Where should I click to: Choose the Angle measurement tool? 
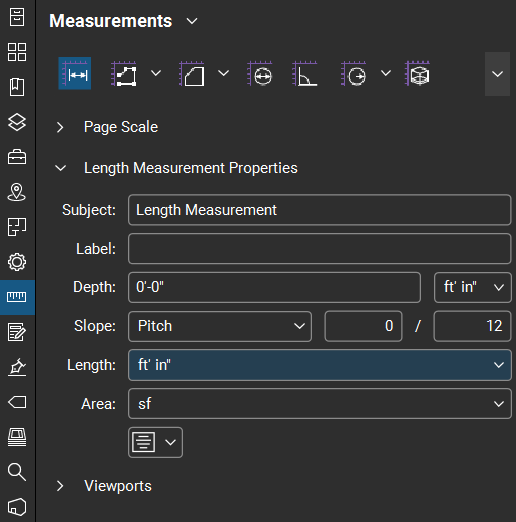[305, 74]
